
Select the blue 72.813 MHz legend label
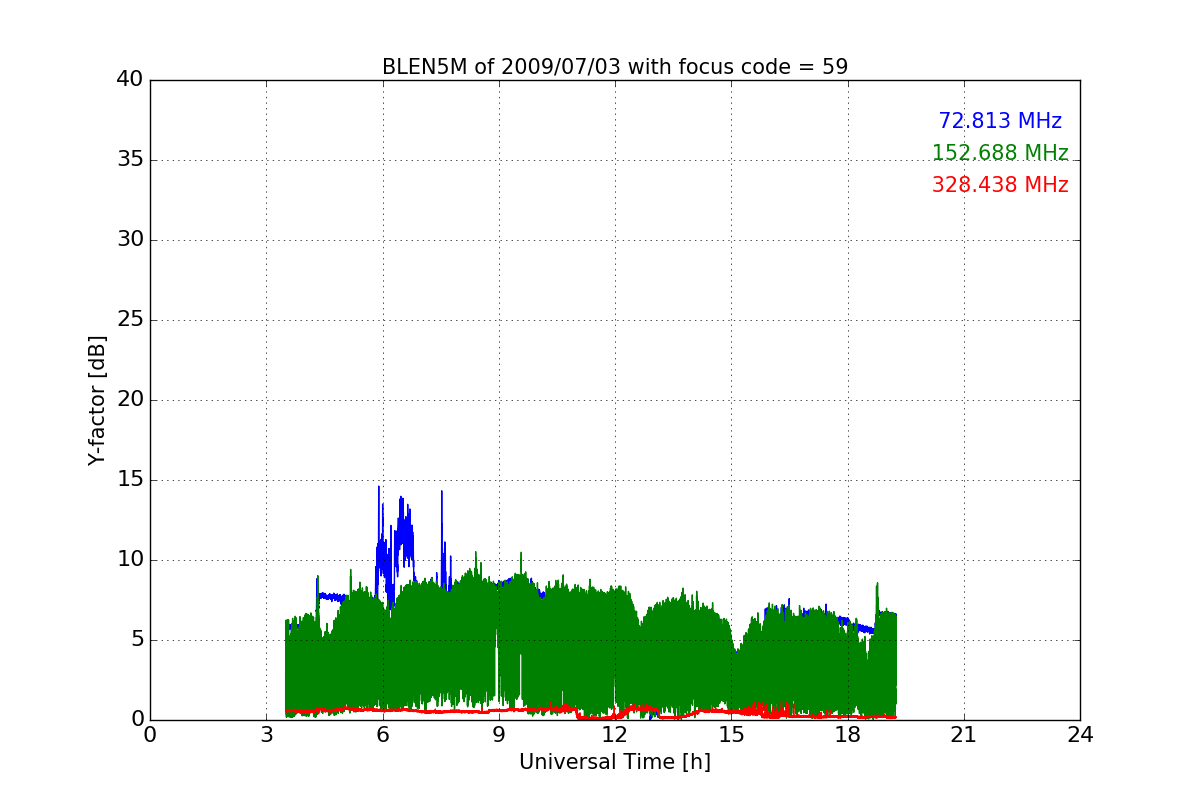(x=1000, y=121)
